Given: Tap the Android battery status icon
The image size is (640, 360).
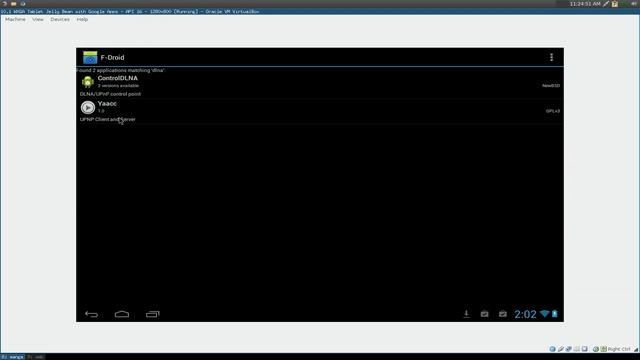Looking at the screenshot, I should pyautogui.click(x=555, y=313).
